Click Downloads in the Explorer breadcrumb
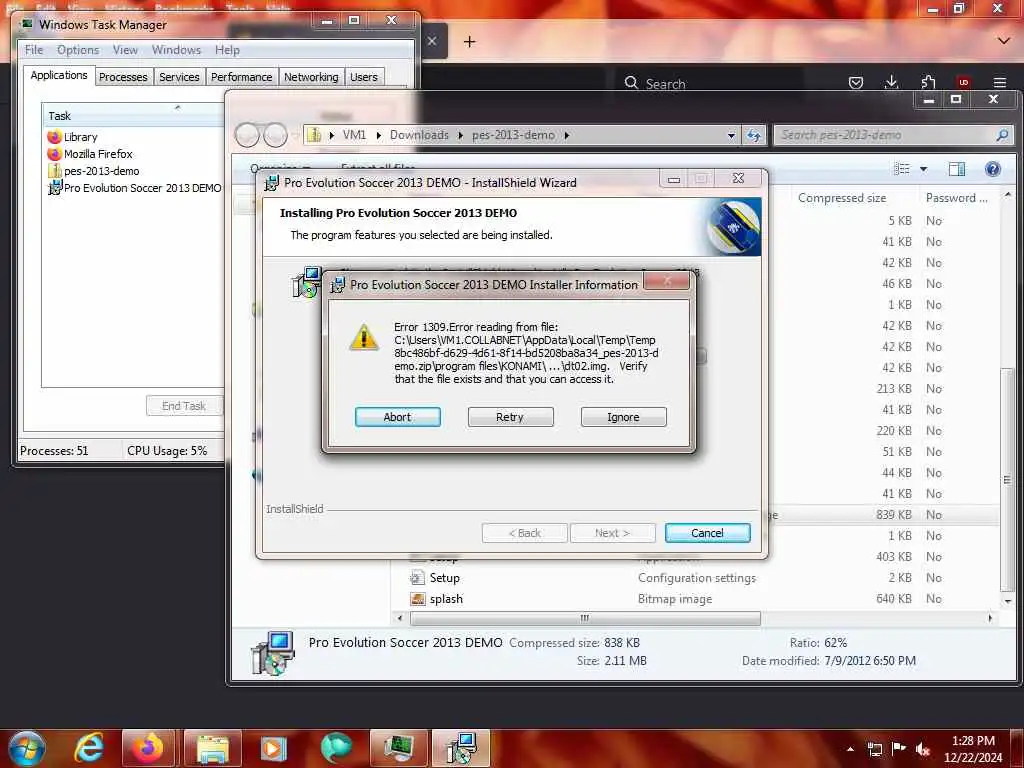Image resolution: width=1024 pixels, height=768 pixels. click(x=419, y=135)
